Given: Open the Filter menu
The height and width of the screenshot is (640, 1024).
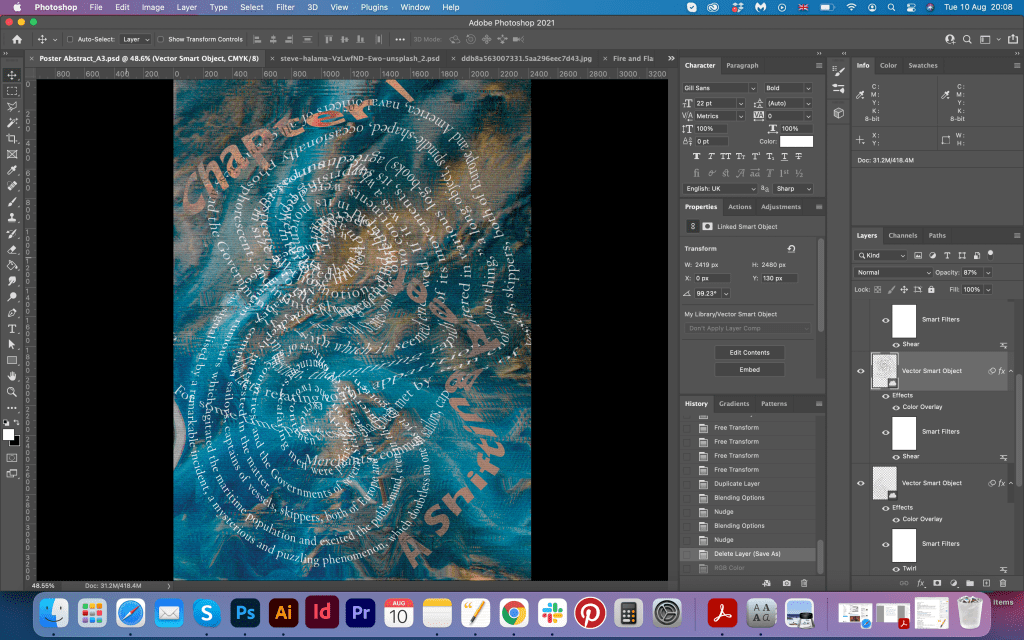Looking at the screenshot, I should [x=285, y=7].
